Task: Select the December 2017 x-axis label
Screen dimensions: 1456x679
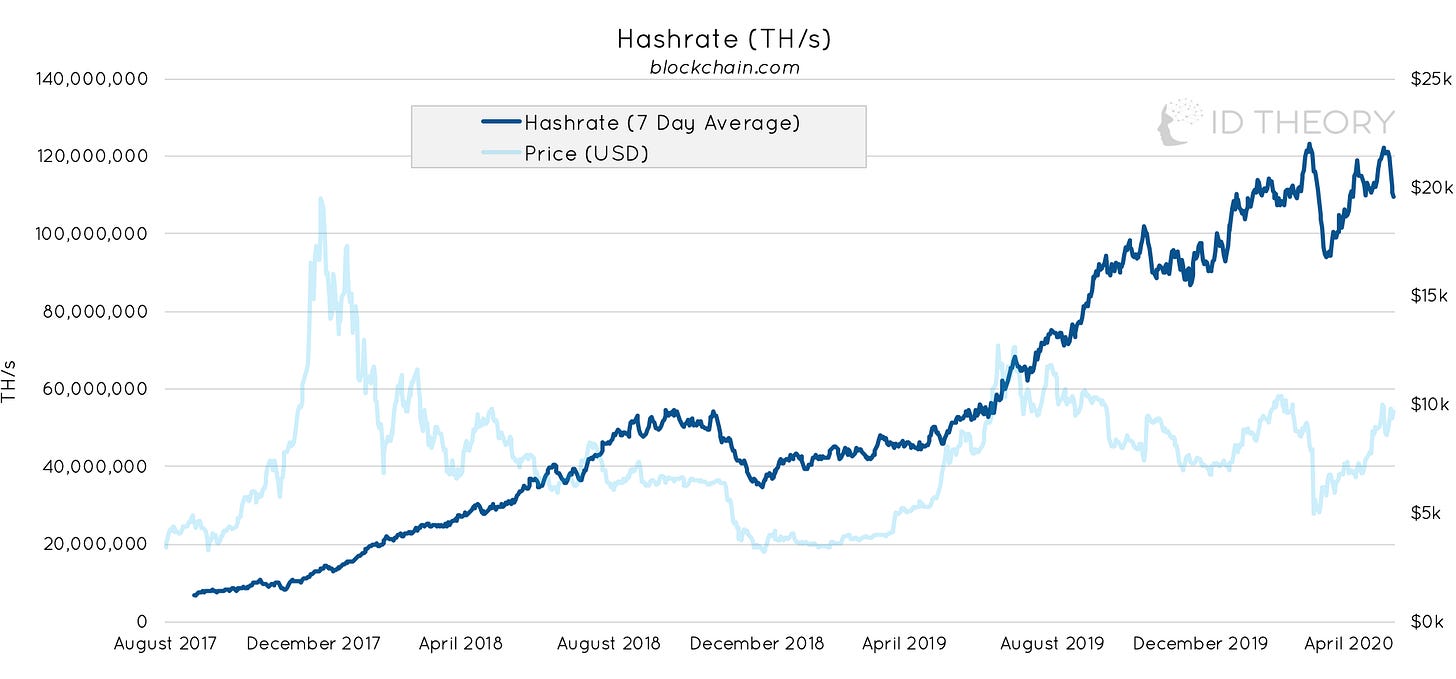Action: pos(313,643)
